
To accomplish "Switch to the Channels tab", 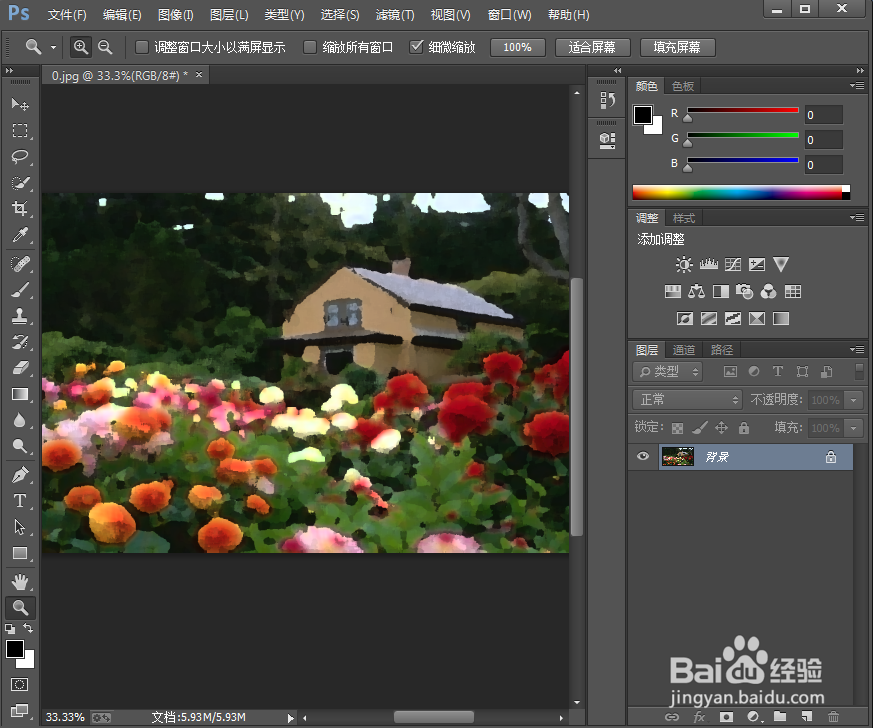I will tap(683, 350).
